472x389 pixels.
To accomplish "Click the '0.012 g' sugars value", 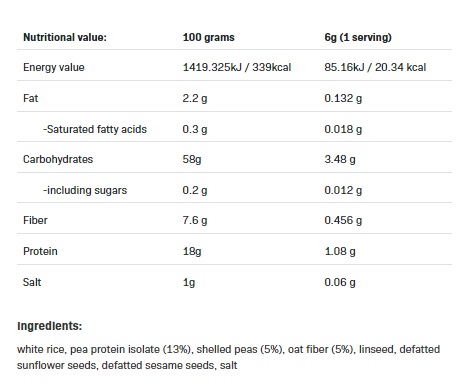I will [343, 190].
